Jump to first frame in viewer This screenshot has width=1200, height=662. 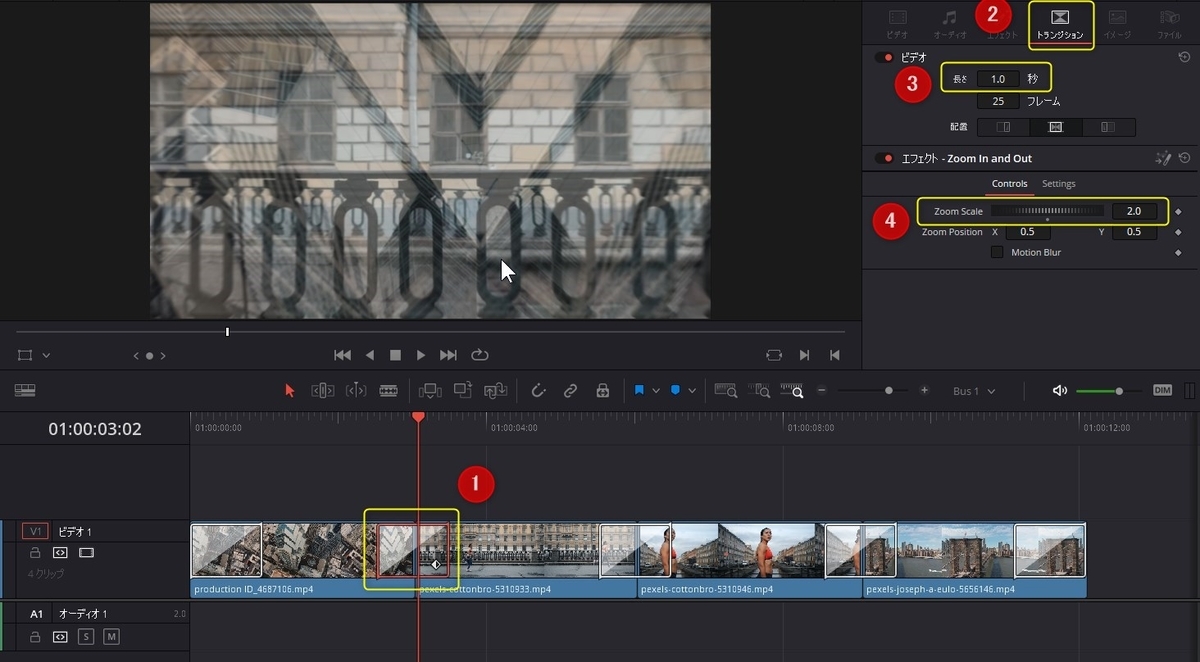[x=342, y=355]
